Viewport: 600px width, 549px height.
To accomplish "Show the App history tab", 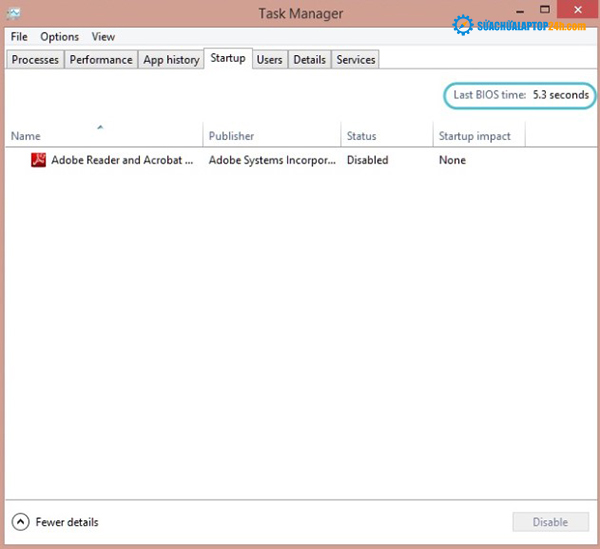I will (171, 60).
